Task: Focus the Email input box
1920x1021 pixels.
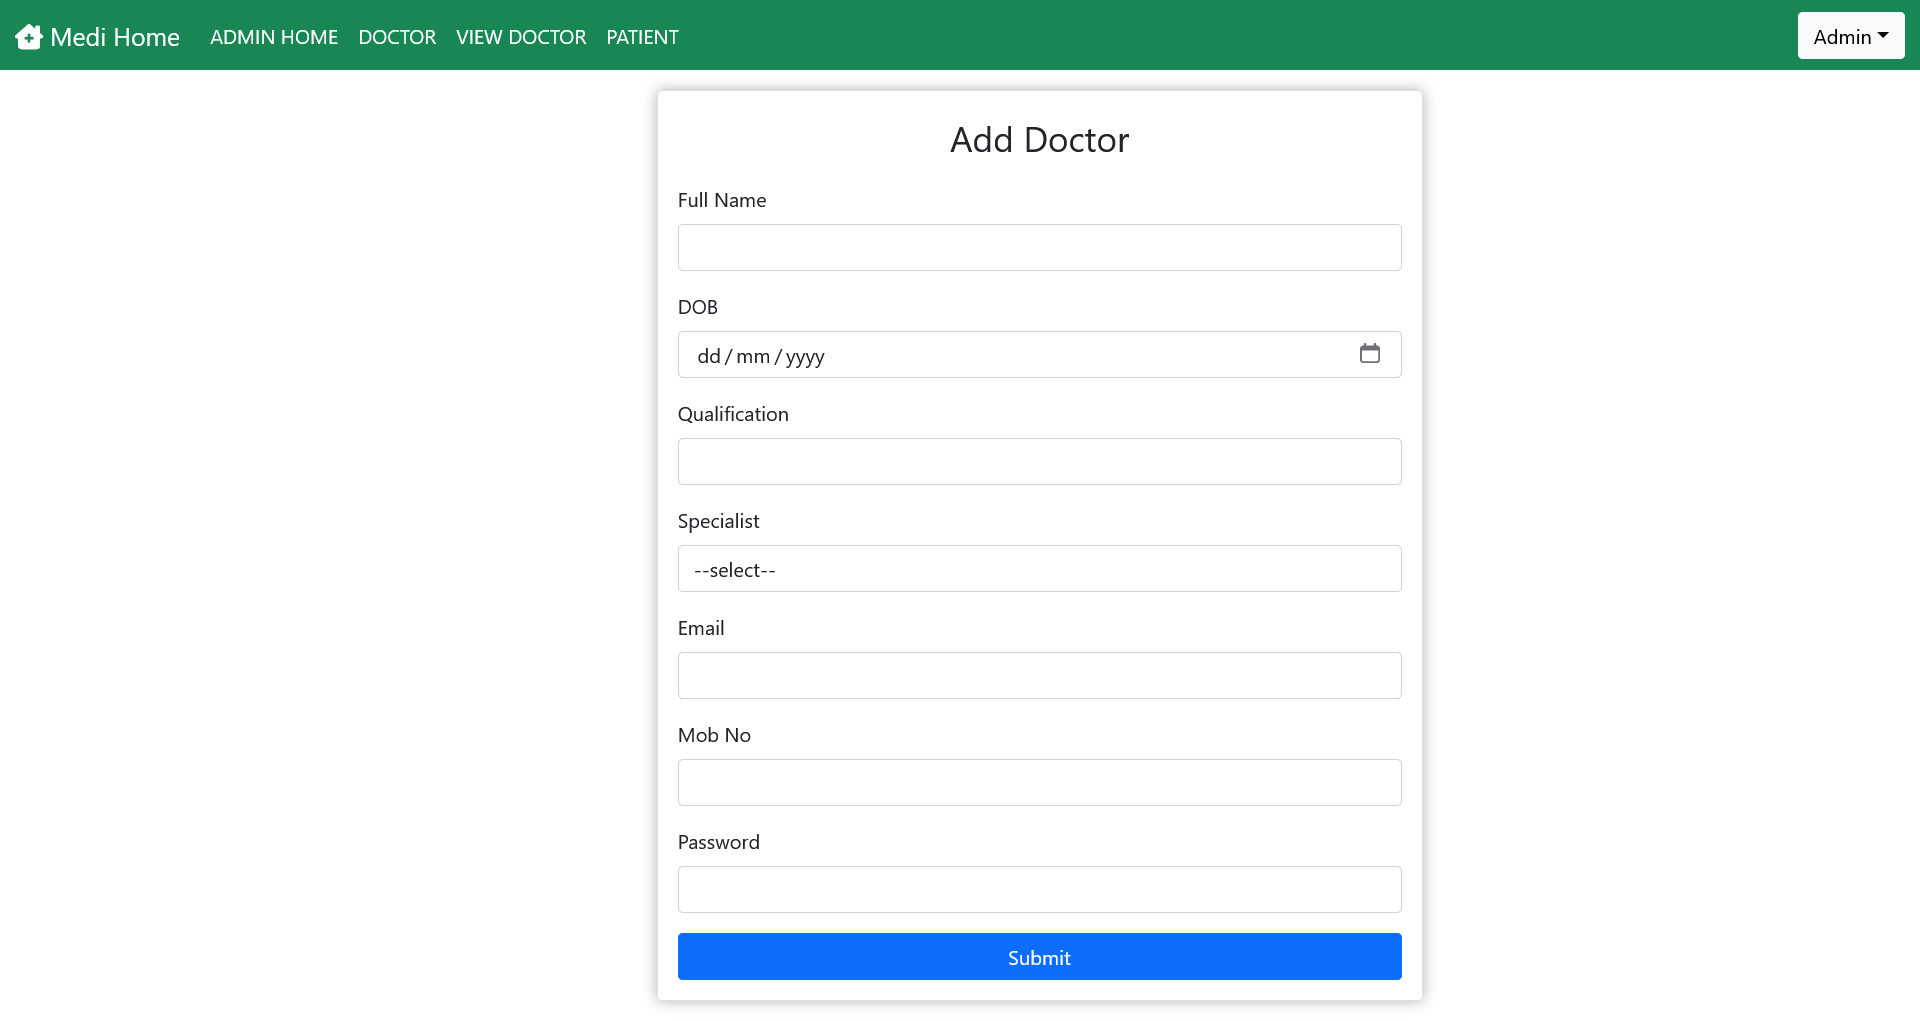Action: 1039,675
